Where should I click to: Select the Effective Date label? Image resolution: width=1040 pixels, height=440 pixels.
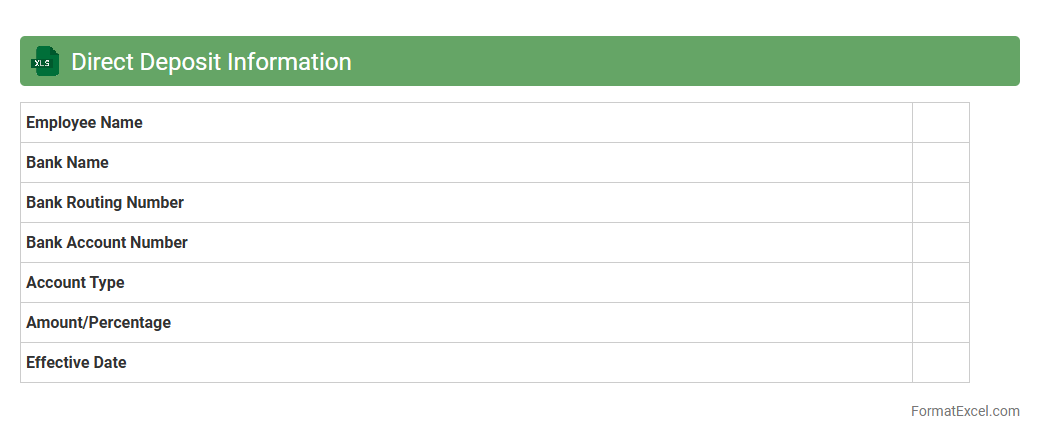pyautogui.click(x=76, y=363)
